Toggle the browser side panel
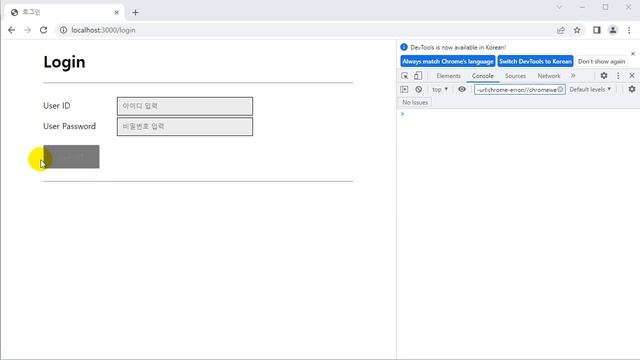Viewport: 640px width, 360px height. click(597, 30)
